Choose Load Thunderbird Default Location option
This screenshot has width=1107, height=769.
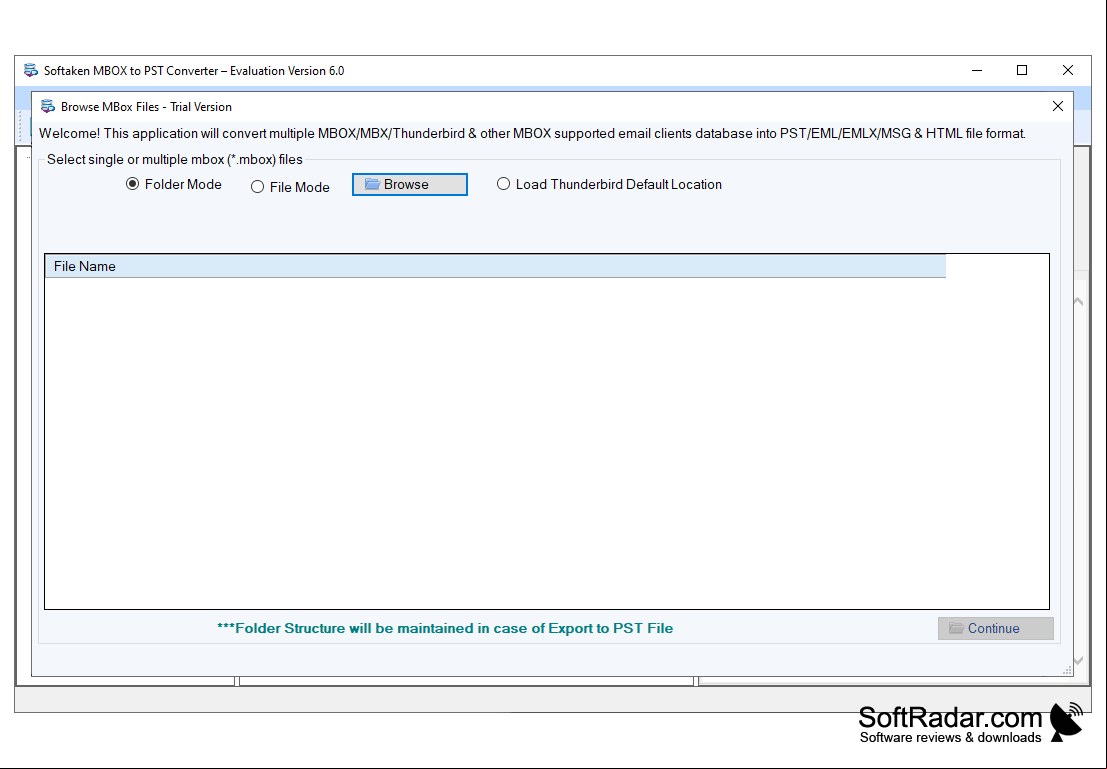(x=609, y=184)
